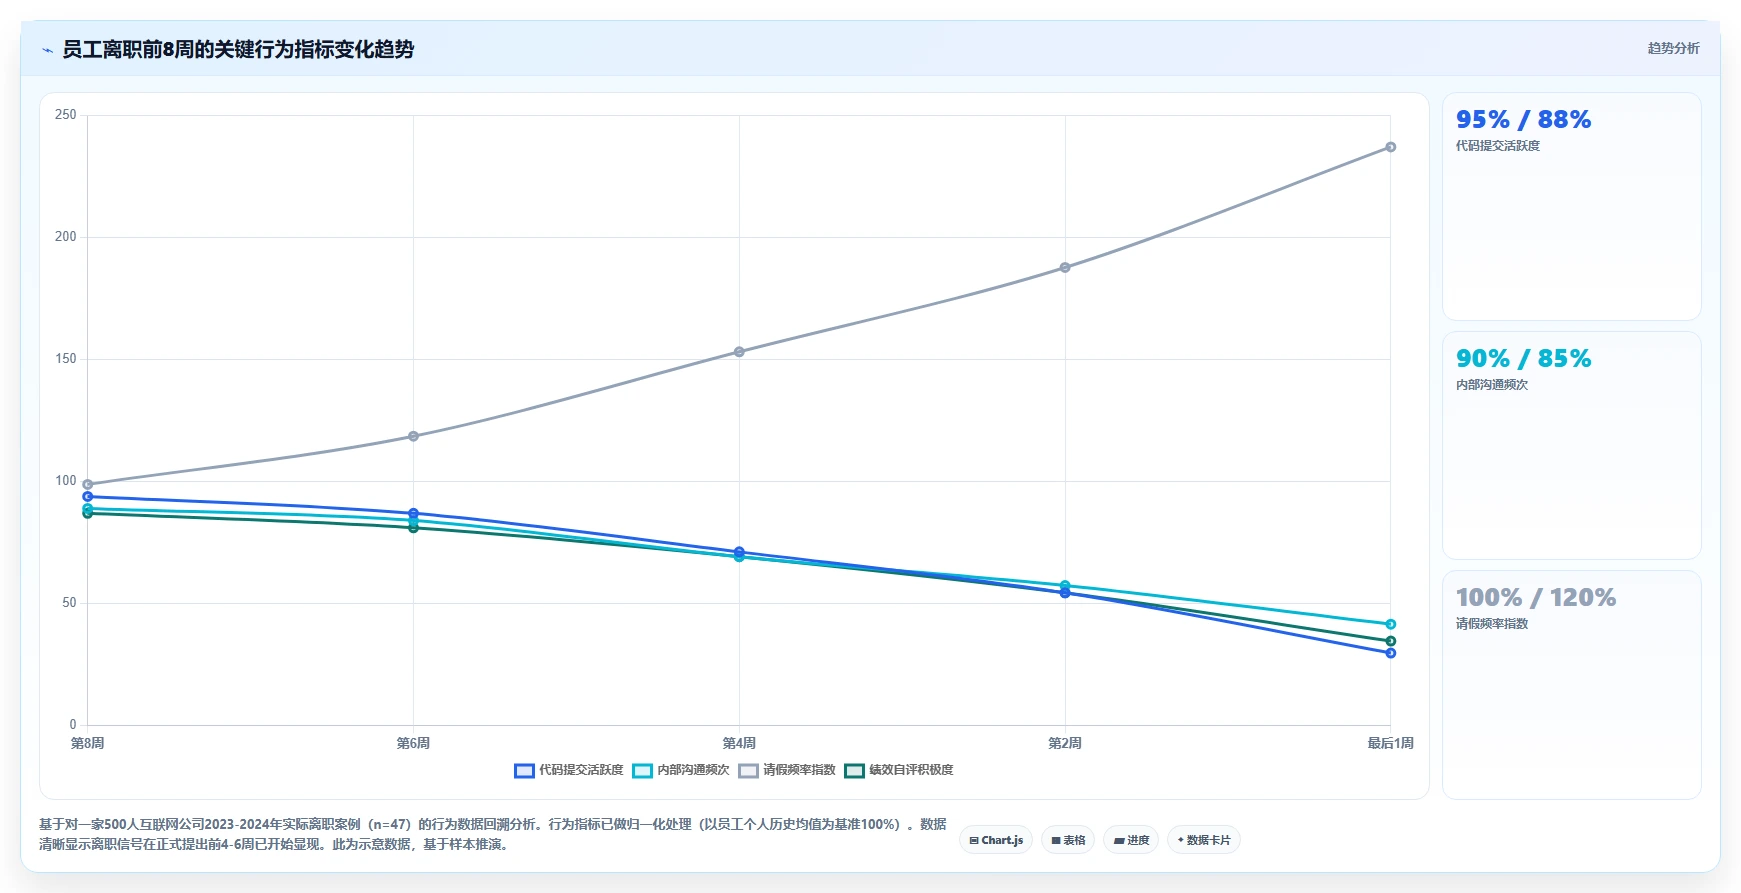Select the 请假频率指数 data point at 最后1周
Screen dimensions: 1741x893
click(1391, 147)
